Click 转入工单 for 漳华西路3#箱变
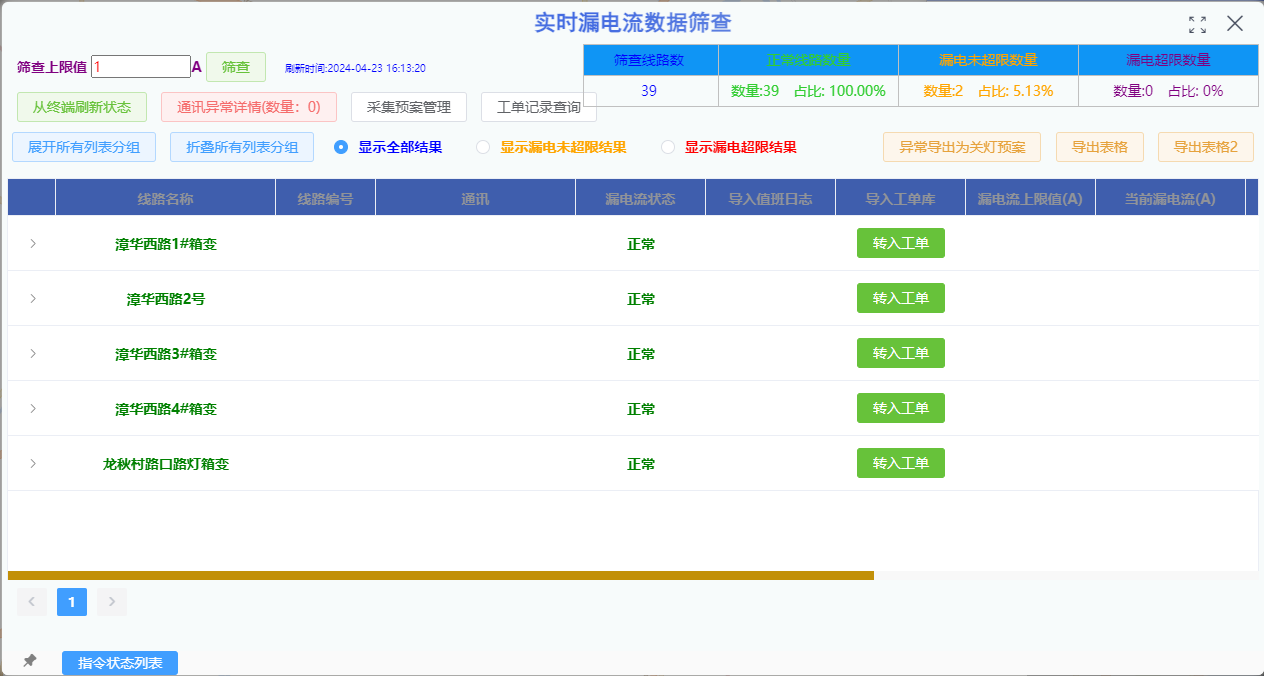The height and width of the screenshot is (676, 1264). 901,353
